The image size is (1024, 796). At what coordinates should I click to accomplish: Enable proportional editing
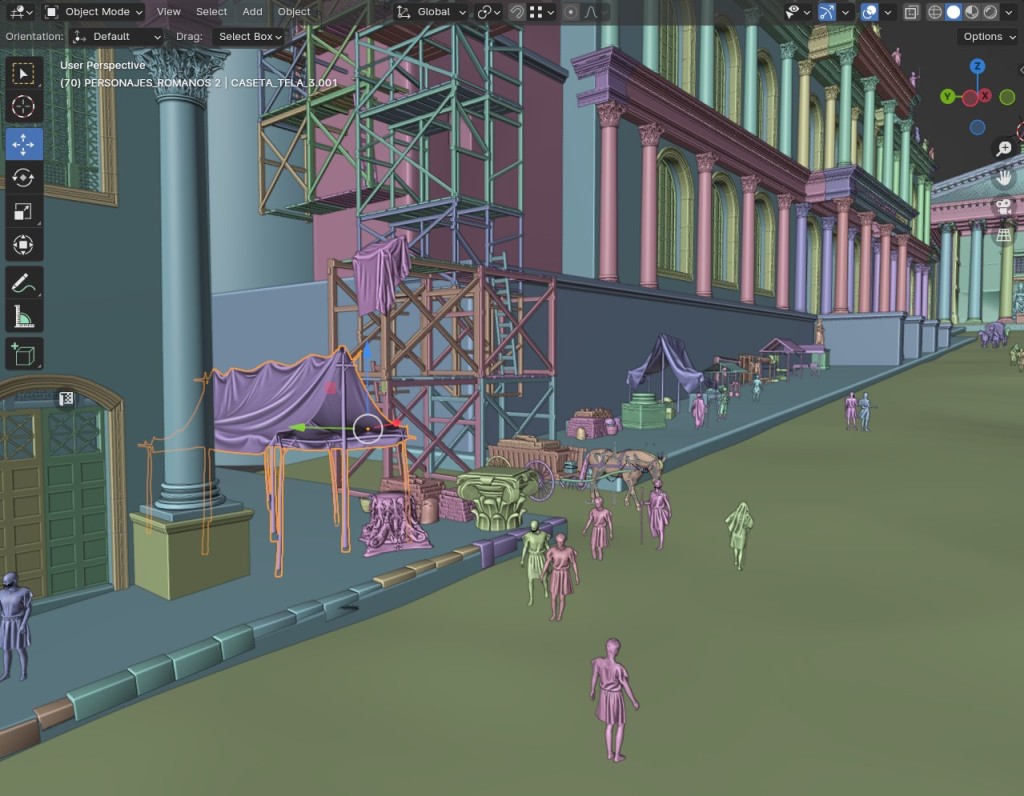(x=571, y=12)
